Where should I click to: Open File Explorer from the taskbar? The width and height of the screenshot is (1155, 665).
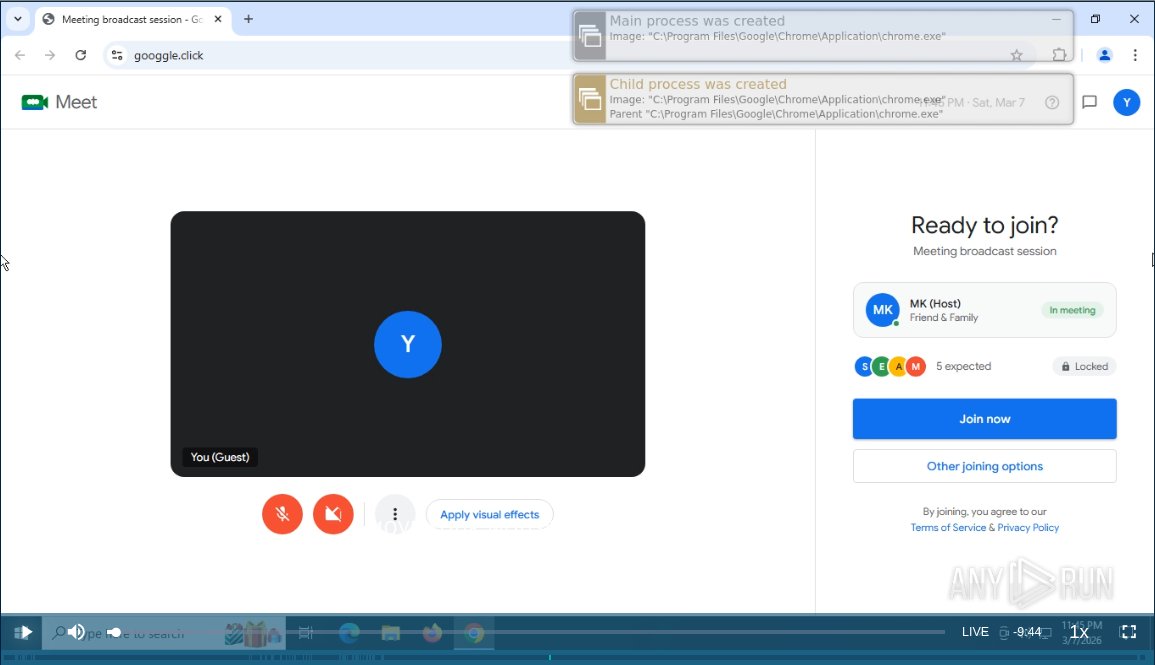pyautogui.click(x=390, y=633)
